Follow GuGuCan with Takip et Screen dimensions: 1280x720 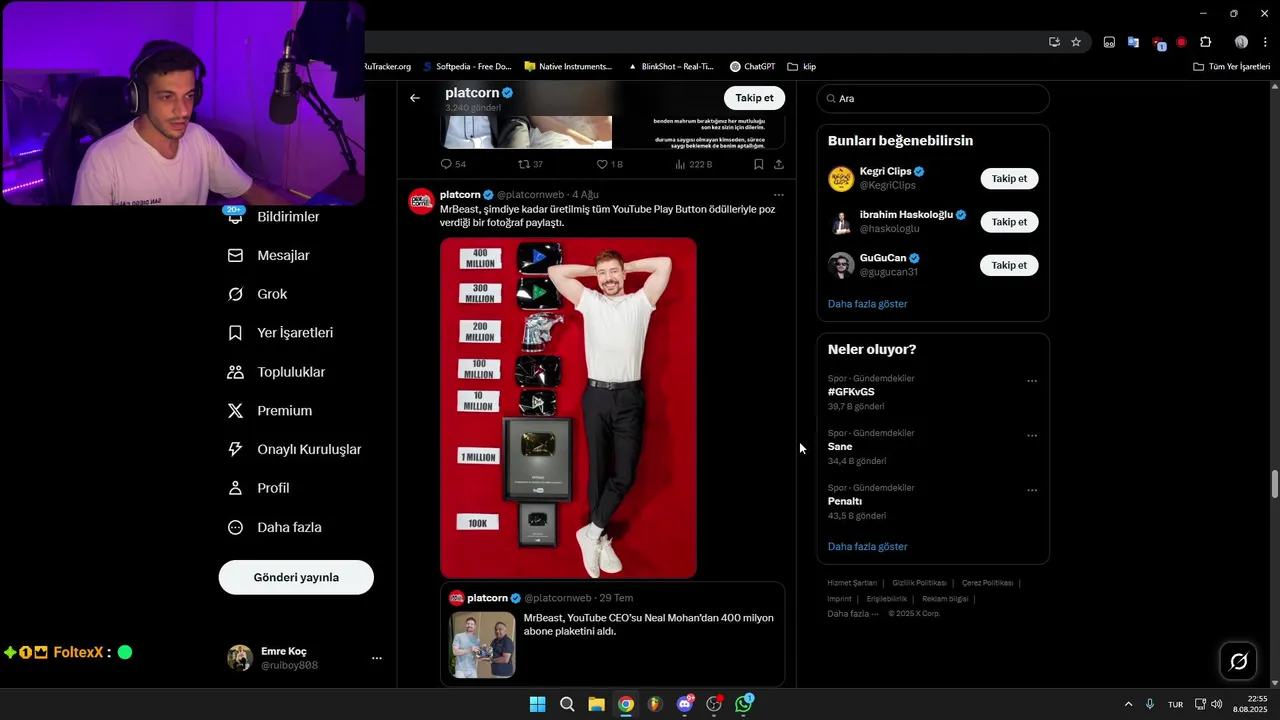pyautogui.click(x=1009, y=265)
